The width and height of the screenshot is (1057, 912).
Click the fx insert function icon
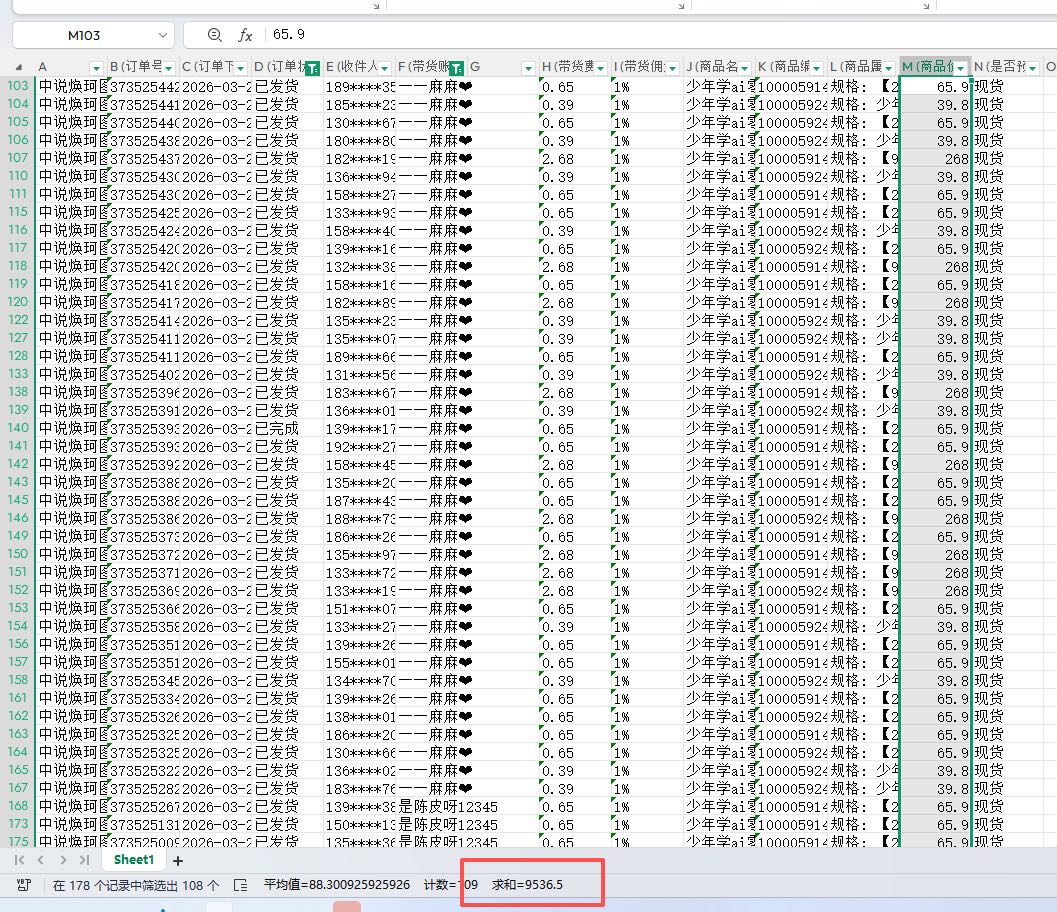244,35
